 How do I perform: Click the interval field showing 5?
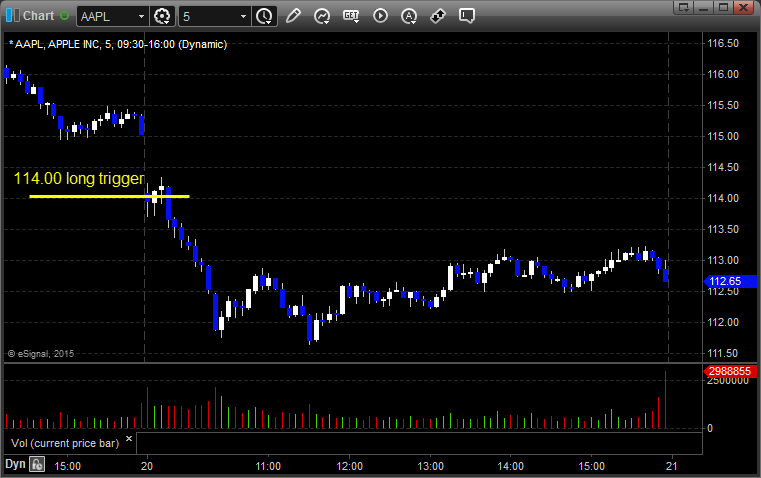click(x=209, y=16)
